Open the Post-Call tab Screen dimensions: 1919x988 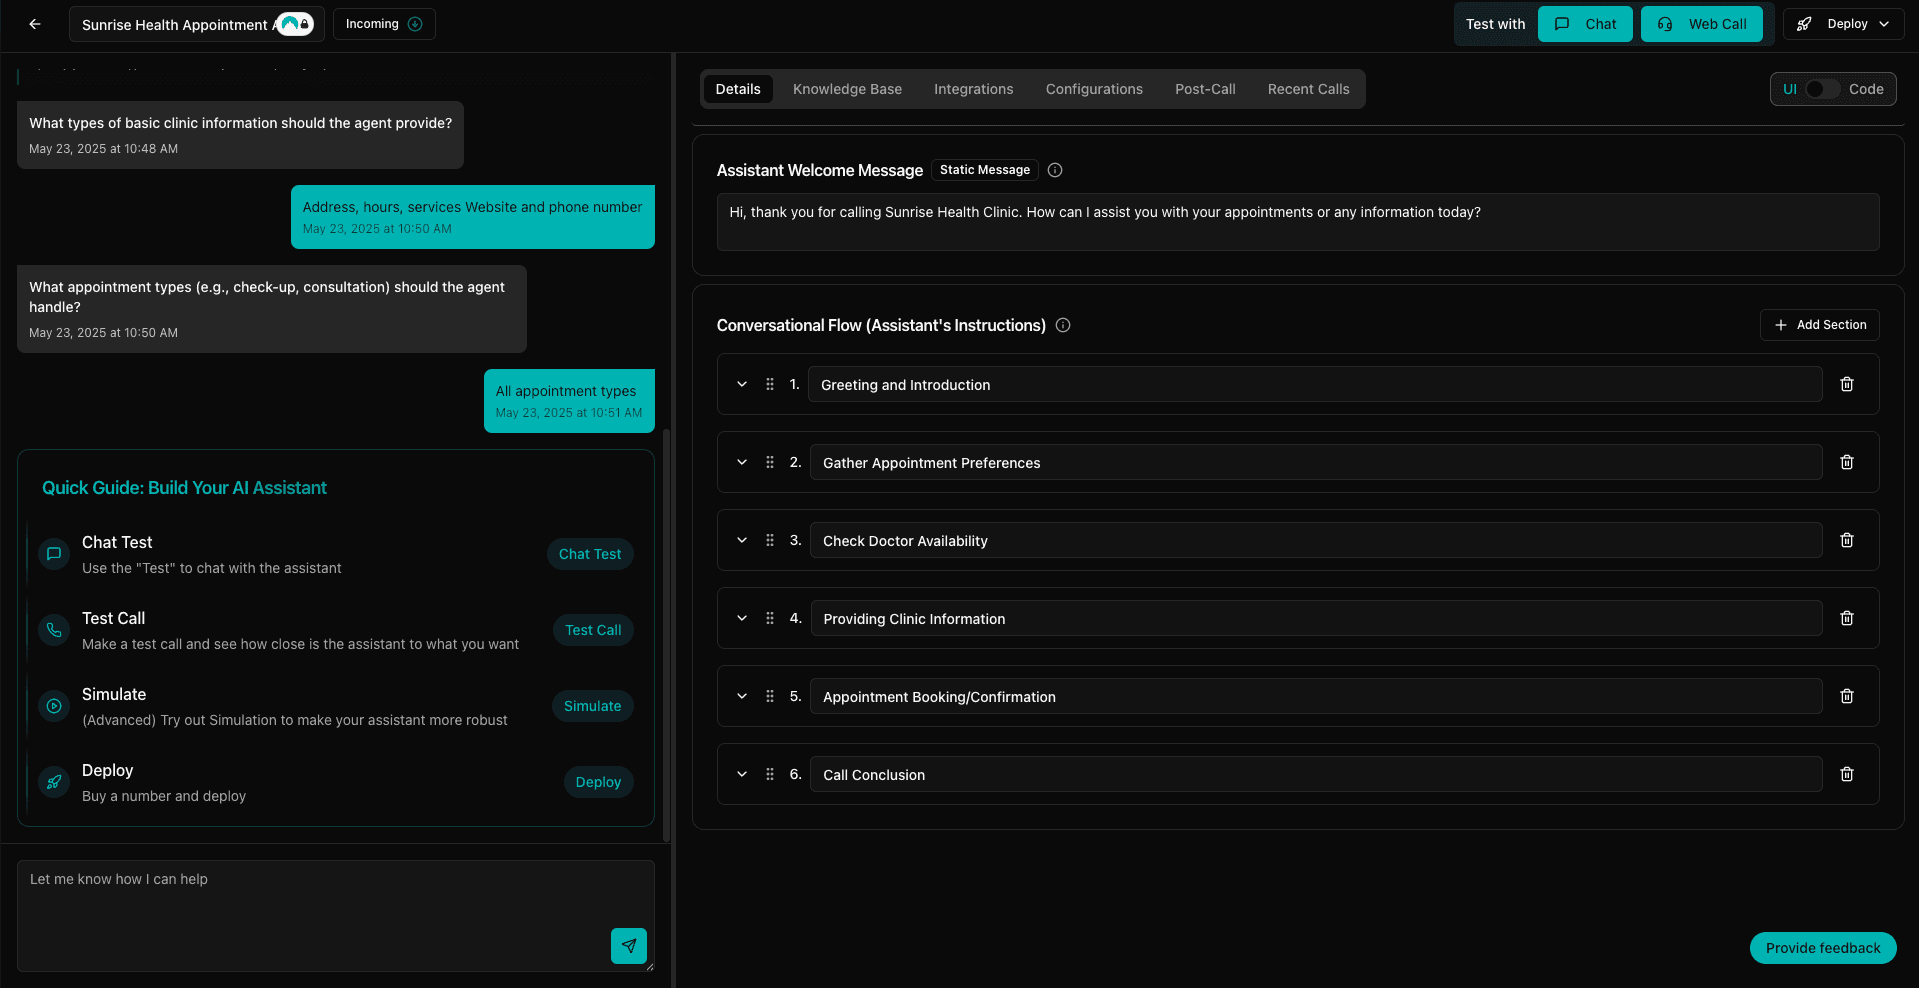click(x=1205, y=89)
